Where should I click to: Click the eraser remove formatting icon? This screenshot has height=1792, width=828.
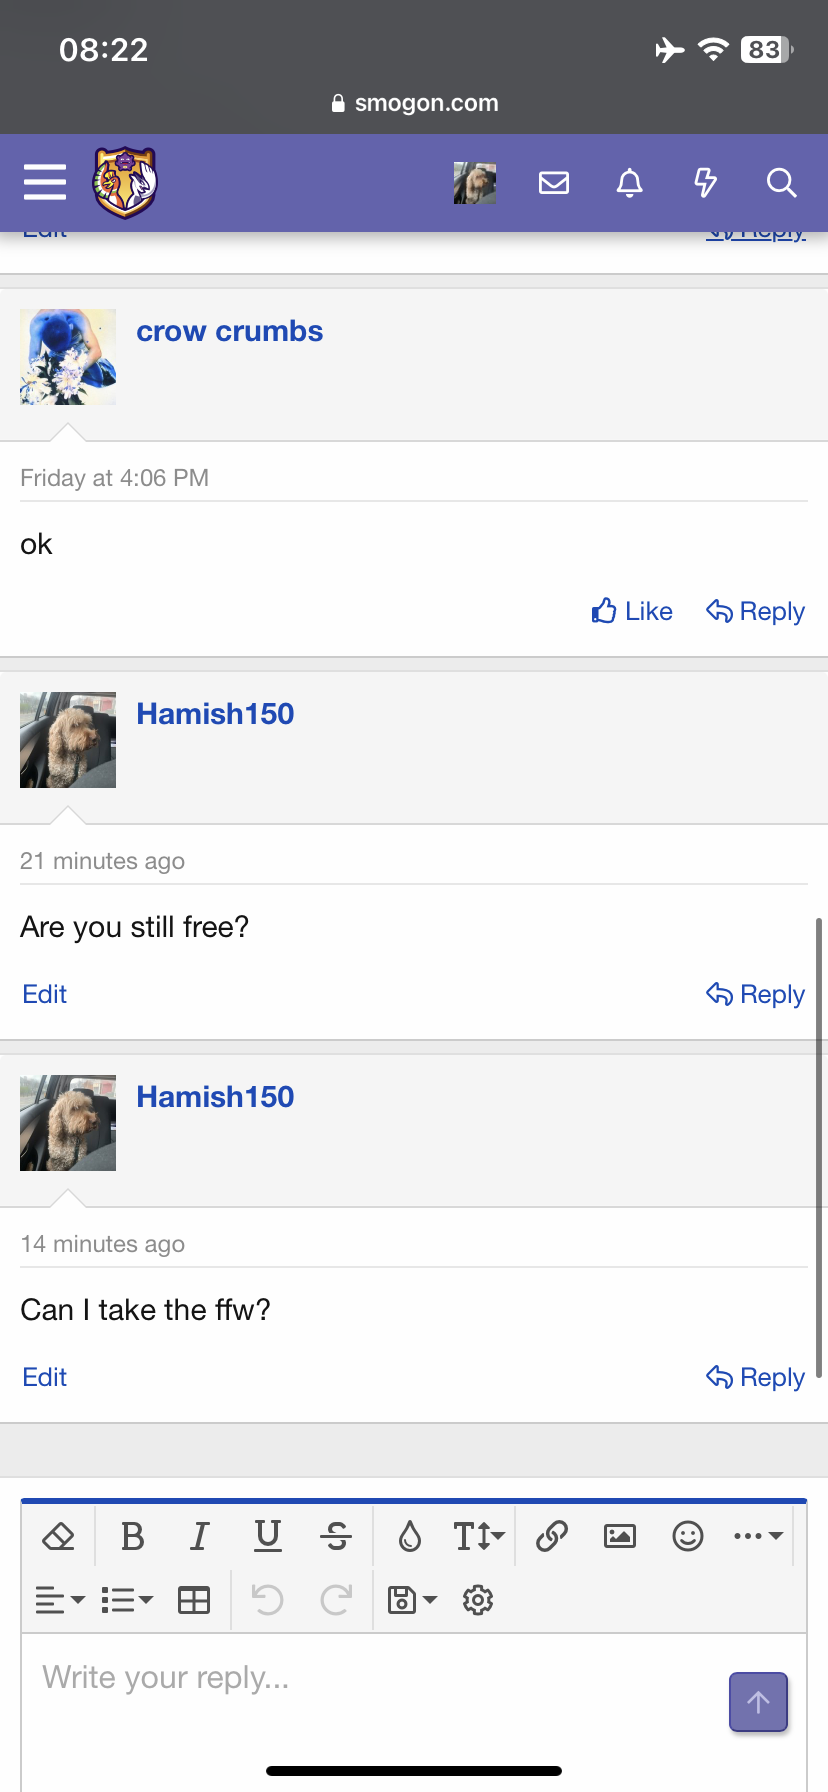point(59,1536)
